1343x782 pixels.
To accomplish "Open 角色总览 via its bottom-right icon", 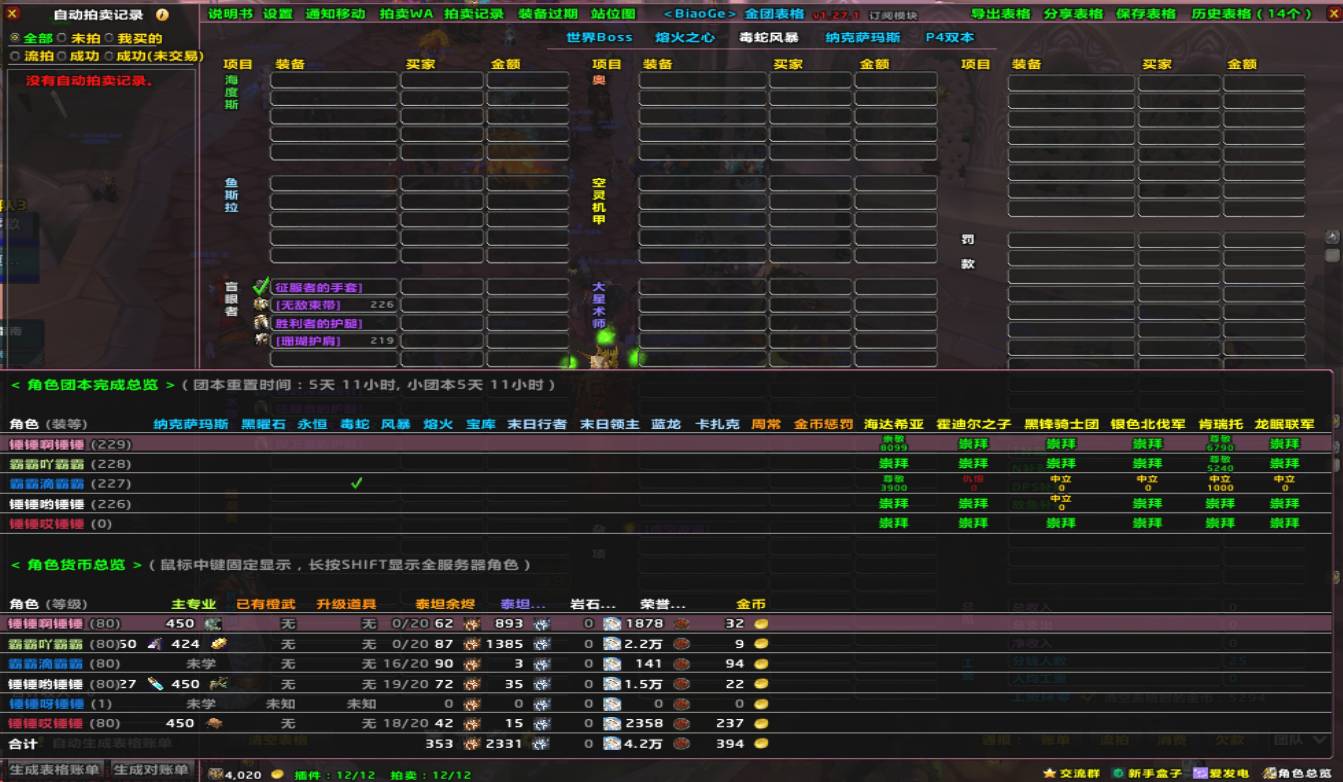I will 1269,773.
